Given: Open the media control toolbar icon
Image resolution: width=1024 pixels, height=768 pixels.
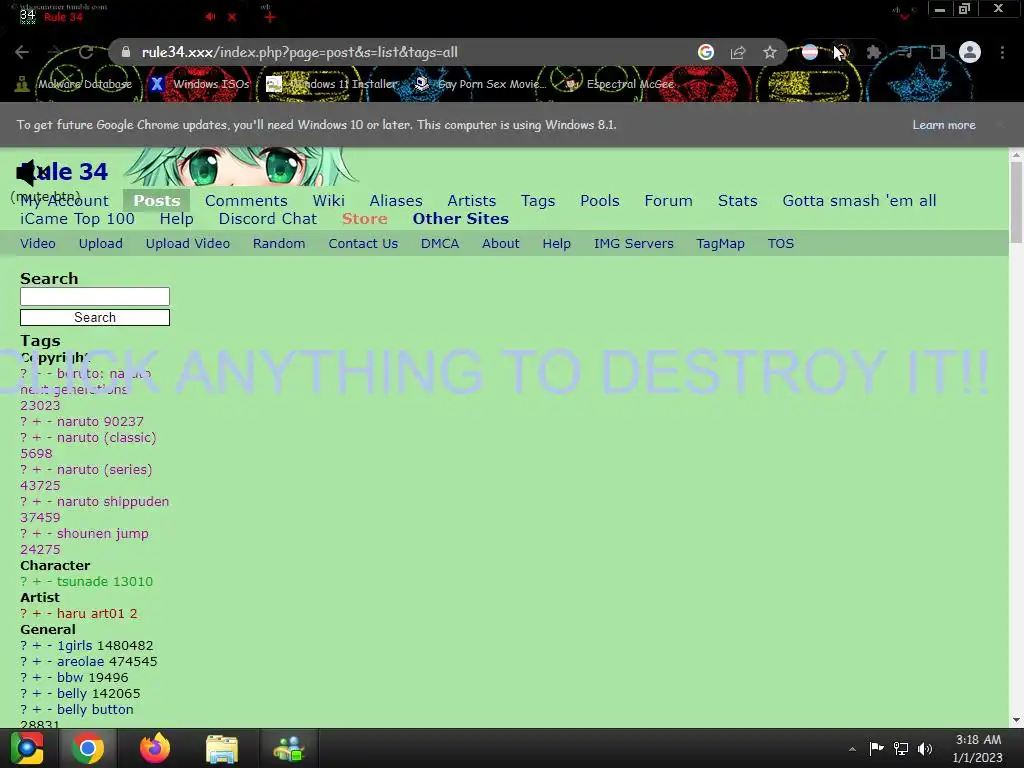Looking at the screenshot, I should [905, 52].
